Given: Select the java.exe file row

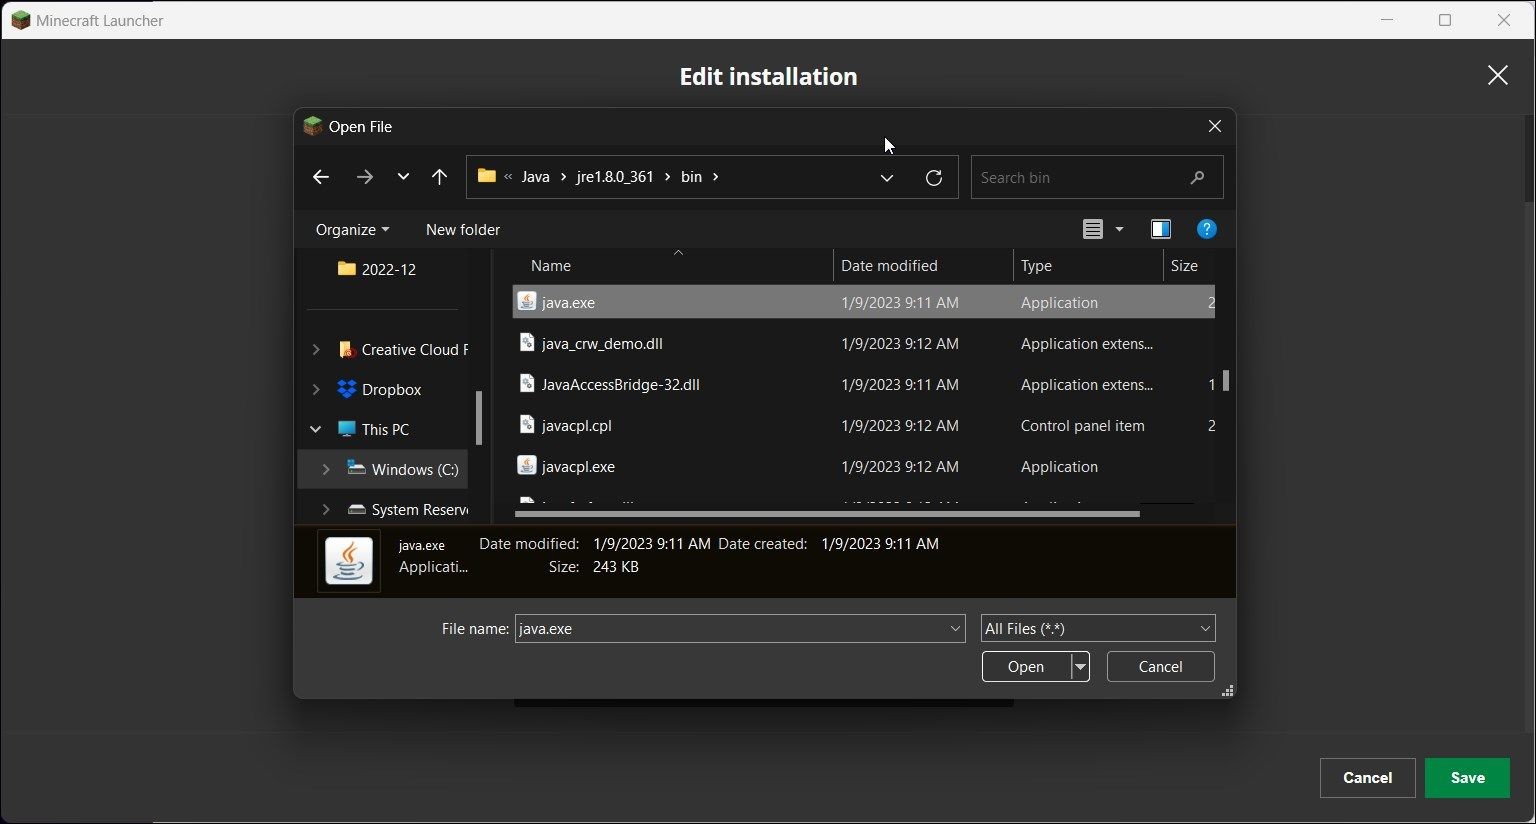Looking at the screenshot, I should click(x=864, y=302).
